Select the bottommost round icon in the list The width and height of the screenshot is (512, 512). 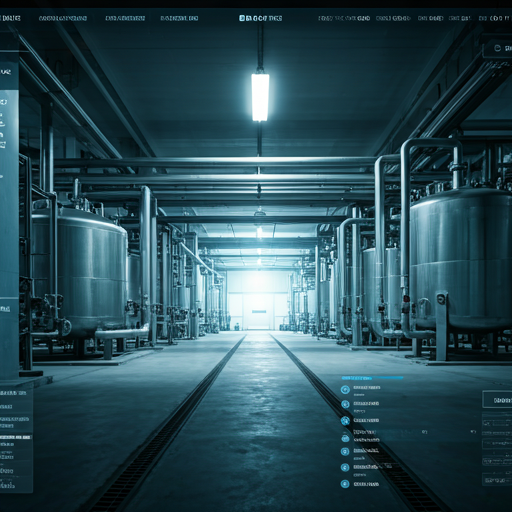[345, 484]
